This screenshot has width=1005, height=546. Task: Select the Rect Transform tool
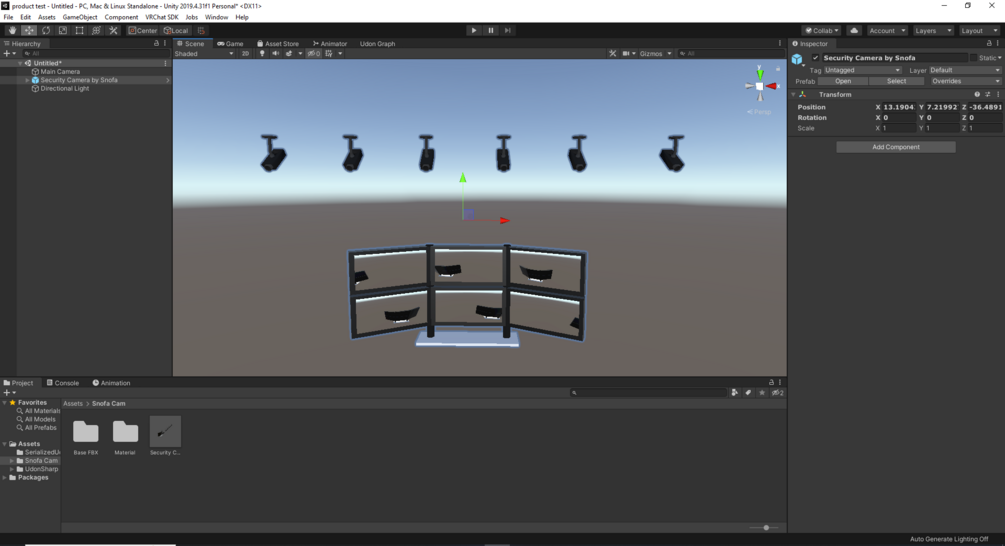point(79,30)
